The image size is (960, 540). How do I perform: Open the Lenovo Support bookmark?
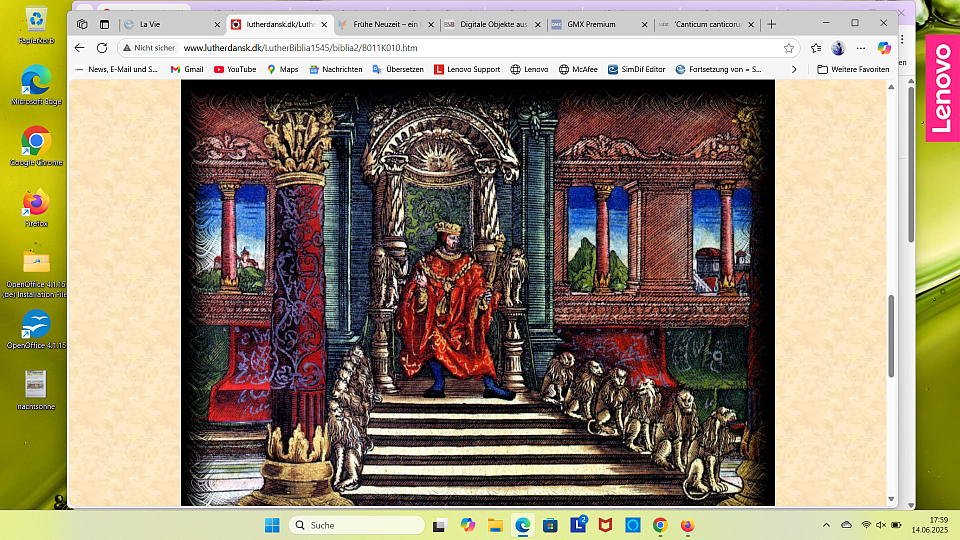(x=467, y=69)
